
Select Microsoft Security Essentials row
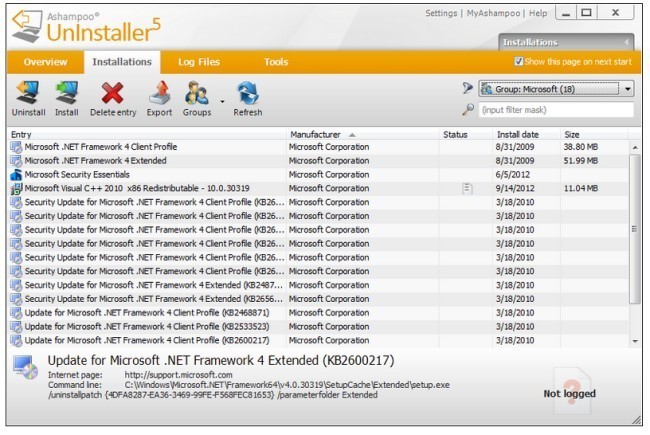(x=318, y=175)
